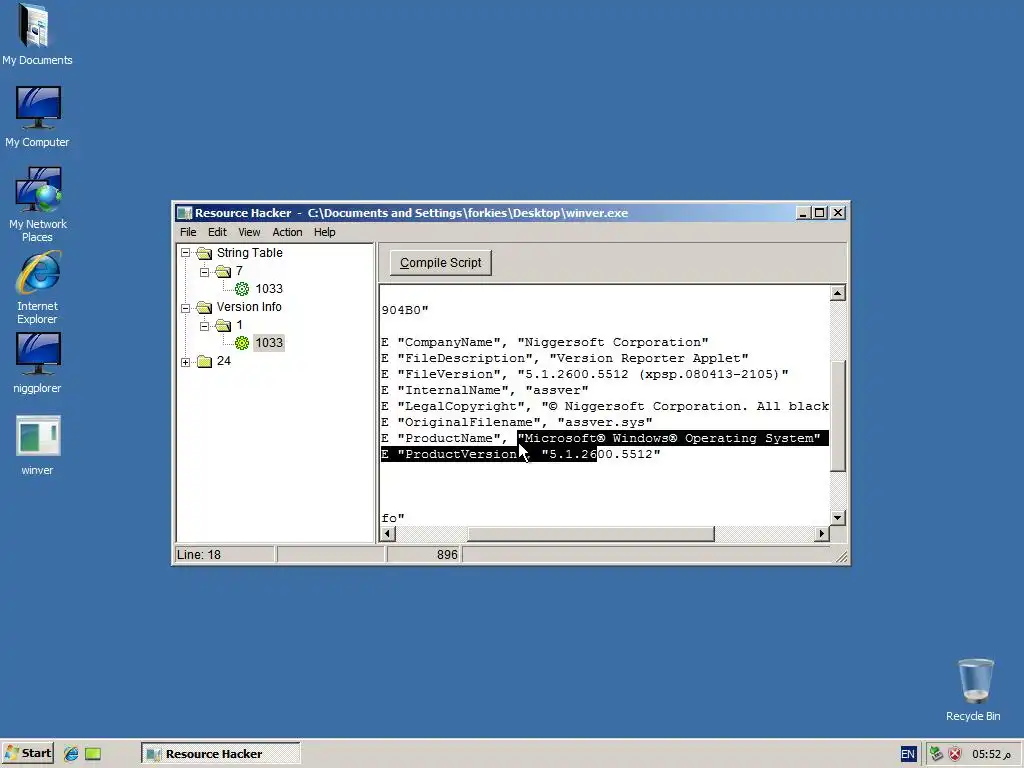
Task: Click the "Line: 18" status bar field
Action: (225, 554)
